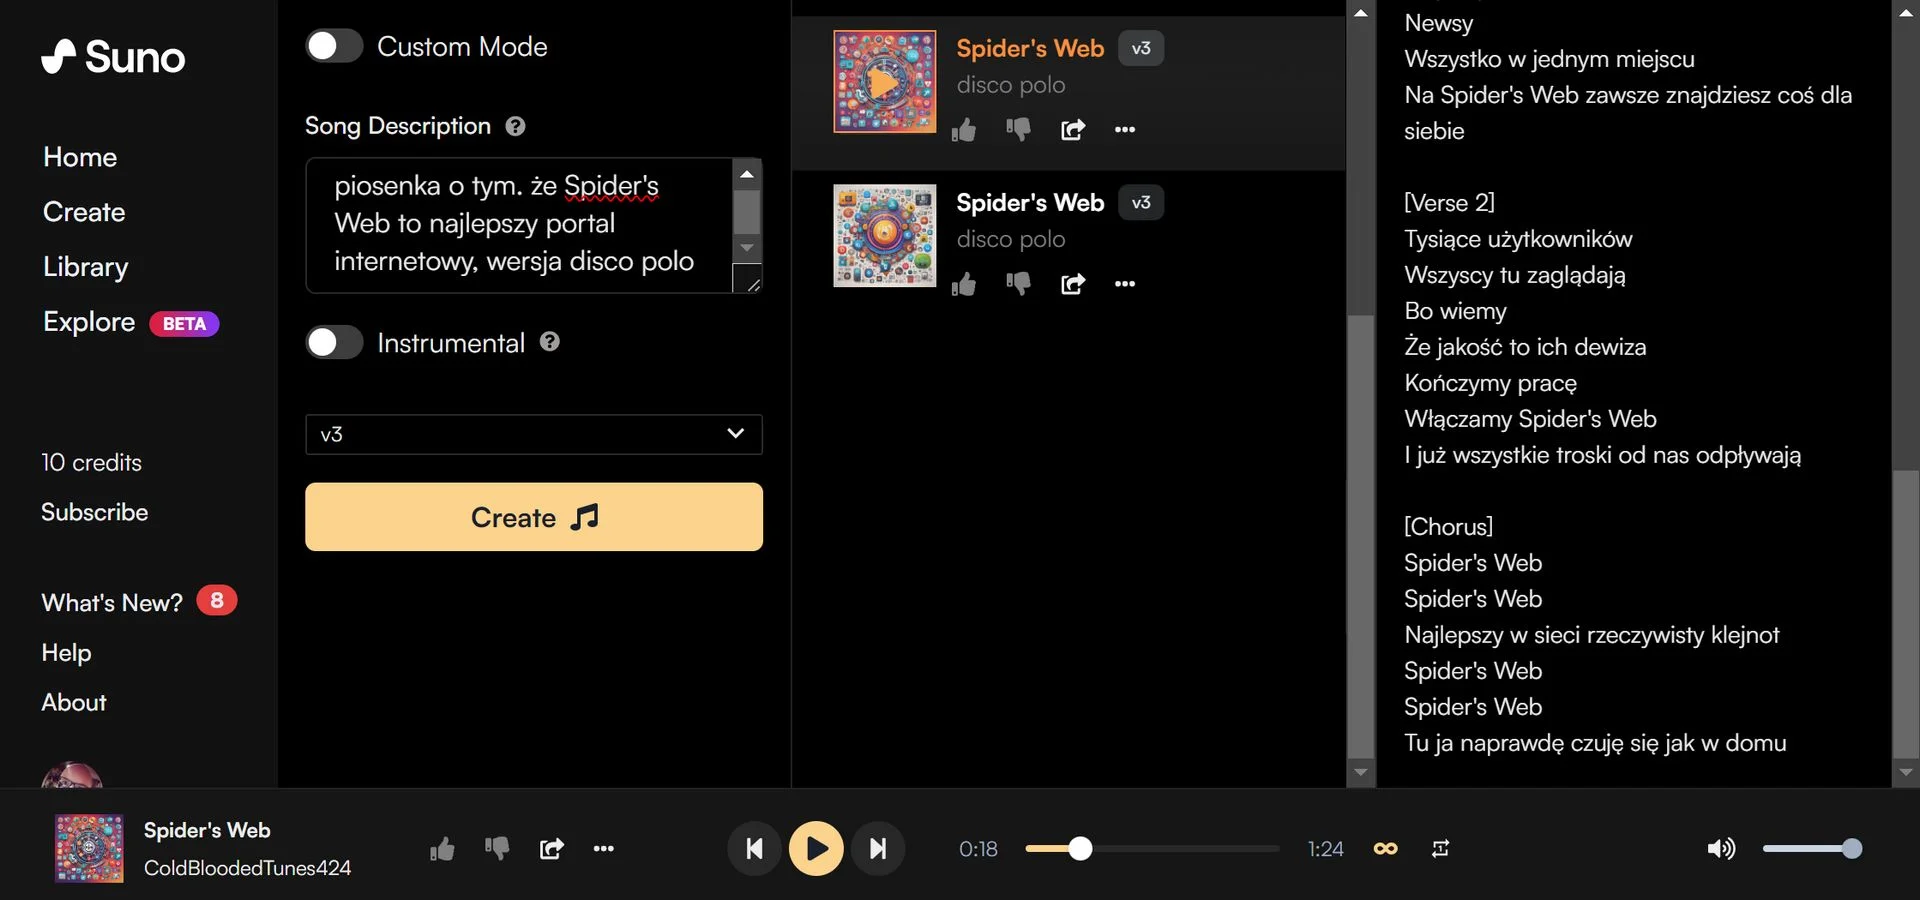The height and width of the screenshot is (900, 1920).
Task: Share the currently playing track
Action: tap(551, 849)
